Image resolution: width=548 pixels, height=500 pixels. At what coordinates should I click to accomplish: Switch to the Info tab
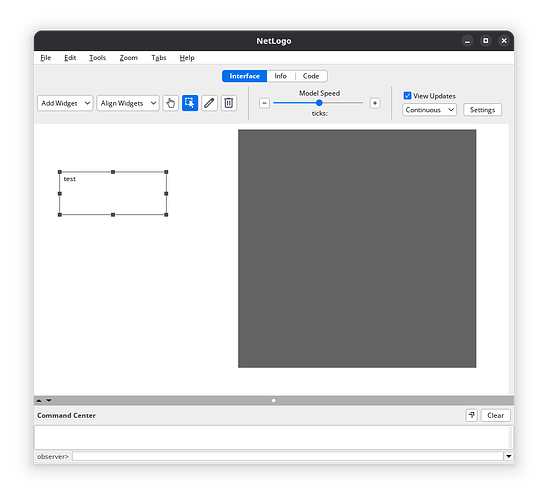(280, 76)
